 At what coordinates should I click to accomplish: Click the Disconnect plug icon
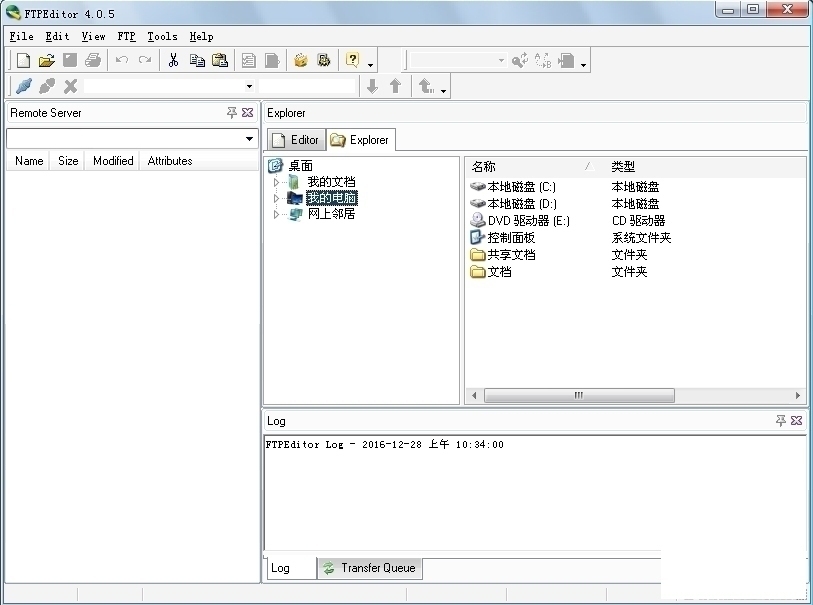click(x=47, y=86)
